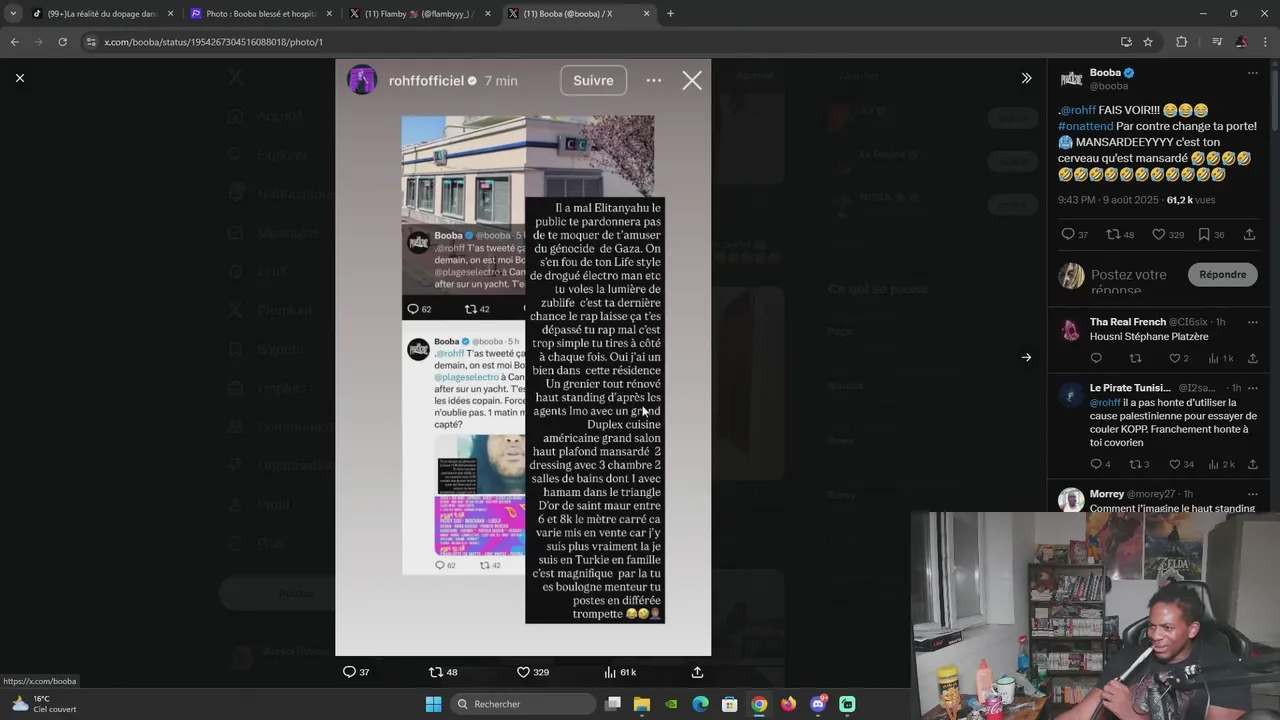
Task: Repost Booba's tweet in side panel
Action: 1113,234
